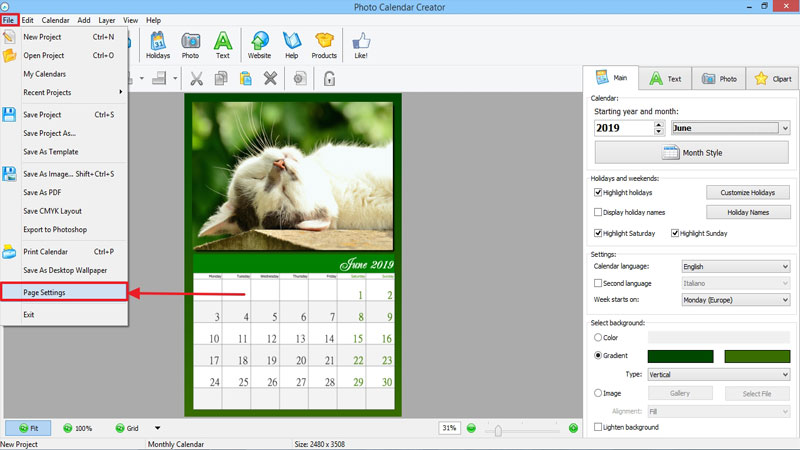Click the Holiday Names button
The height and width of the screenshot is (450, 800).
click(748, 212)
